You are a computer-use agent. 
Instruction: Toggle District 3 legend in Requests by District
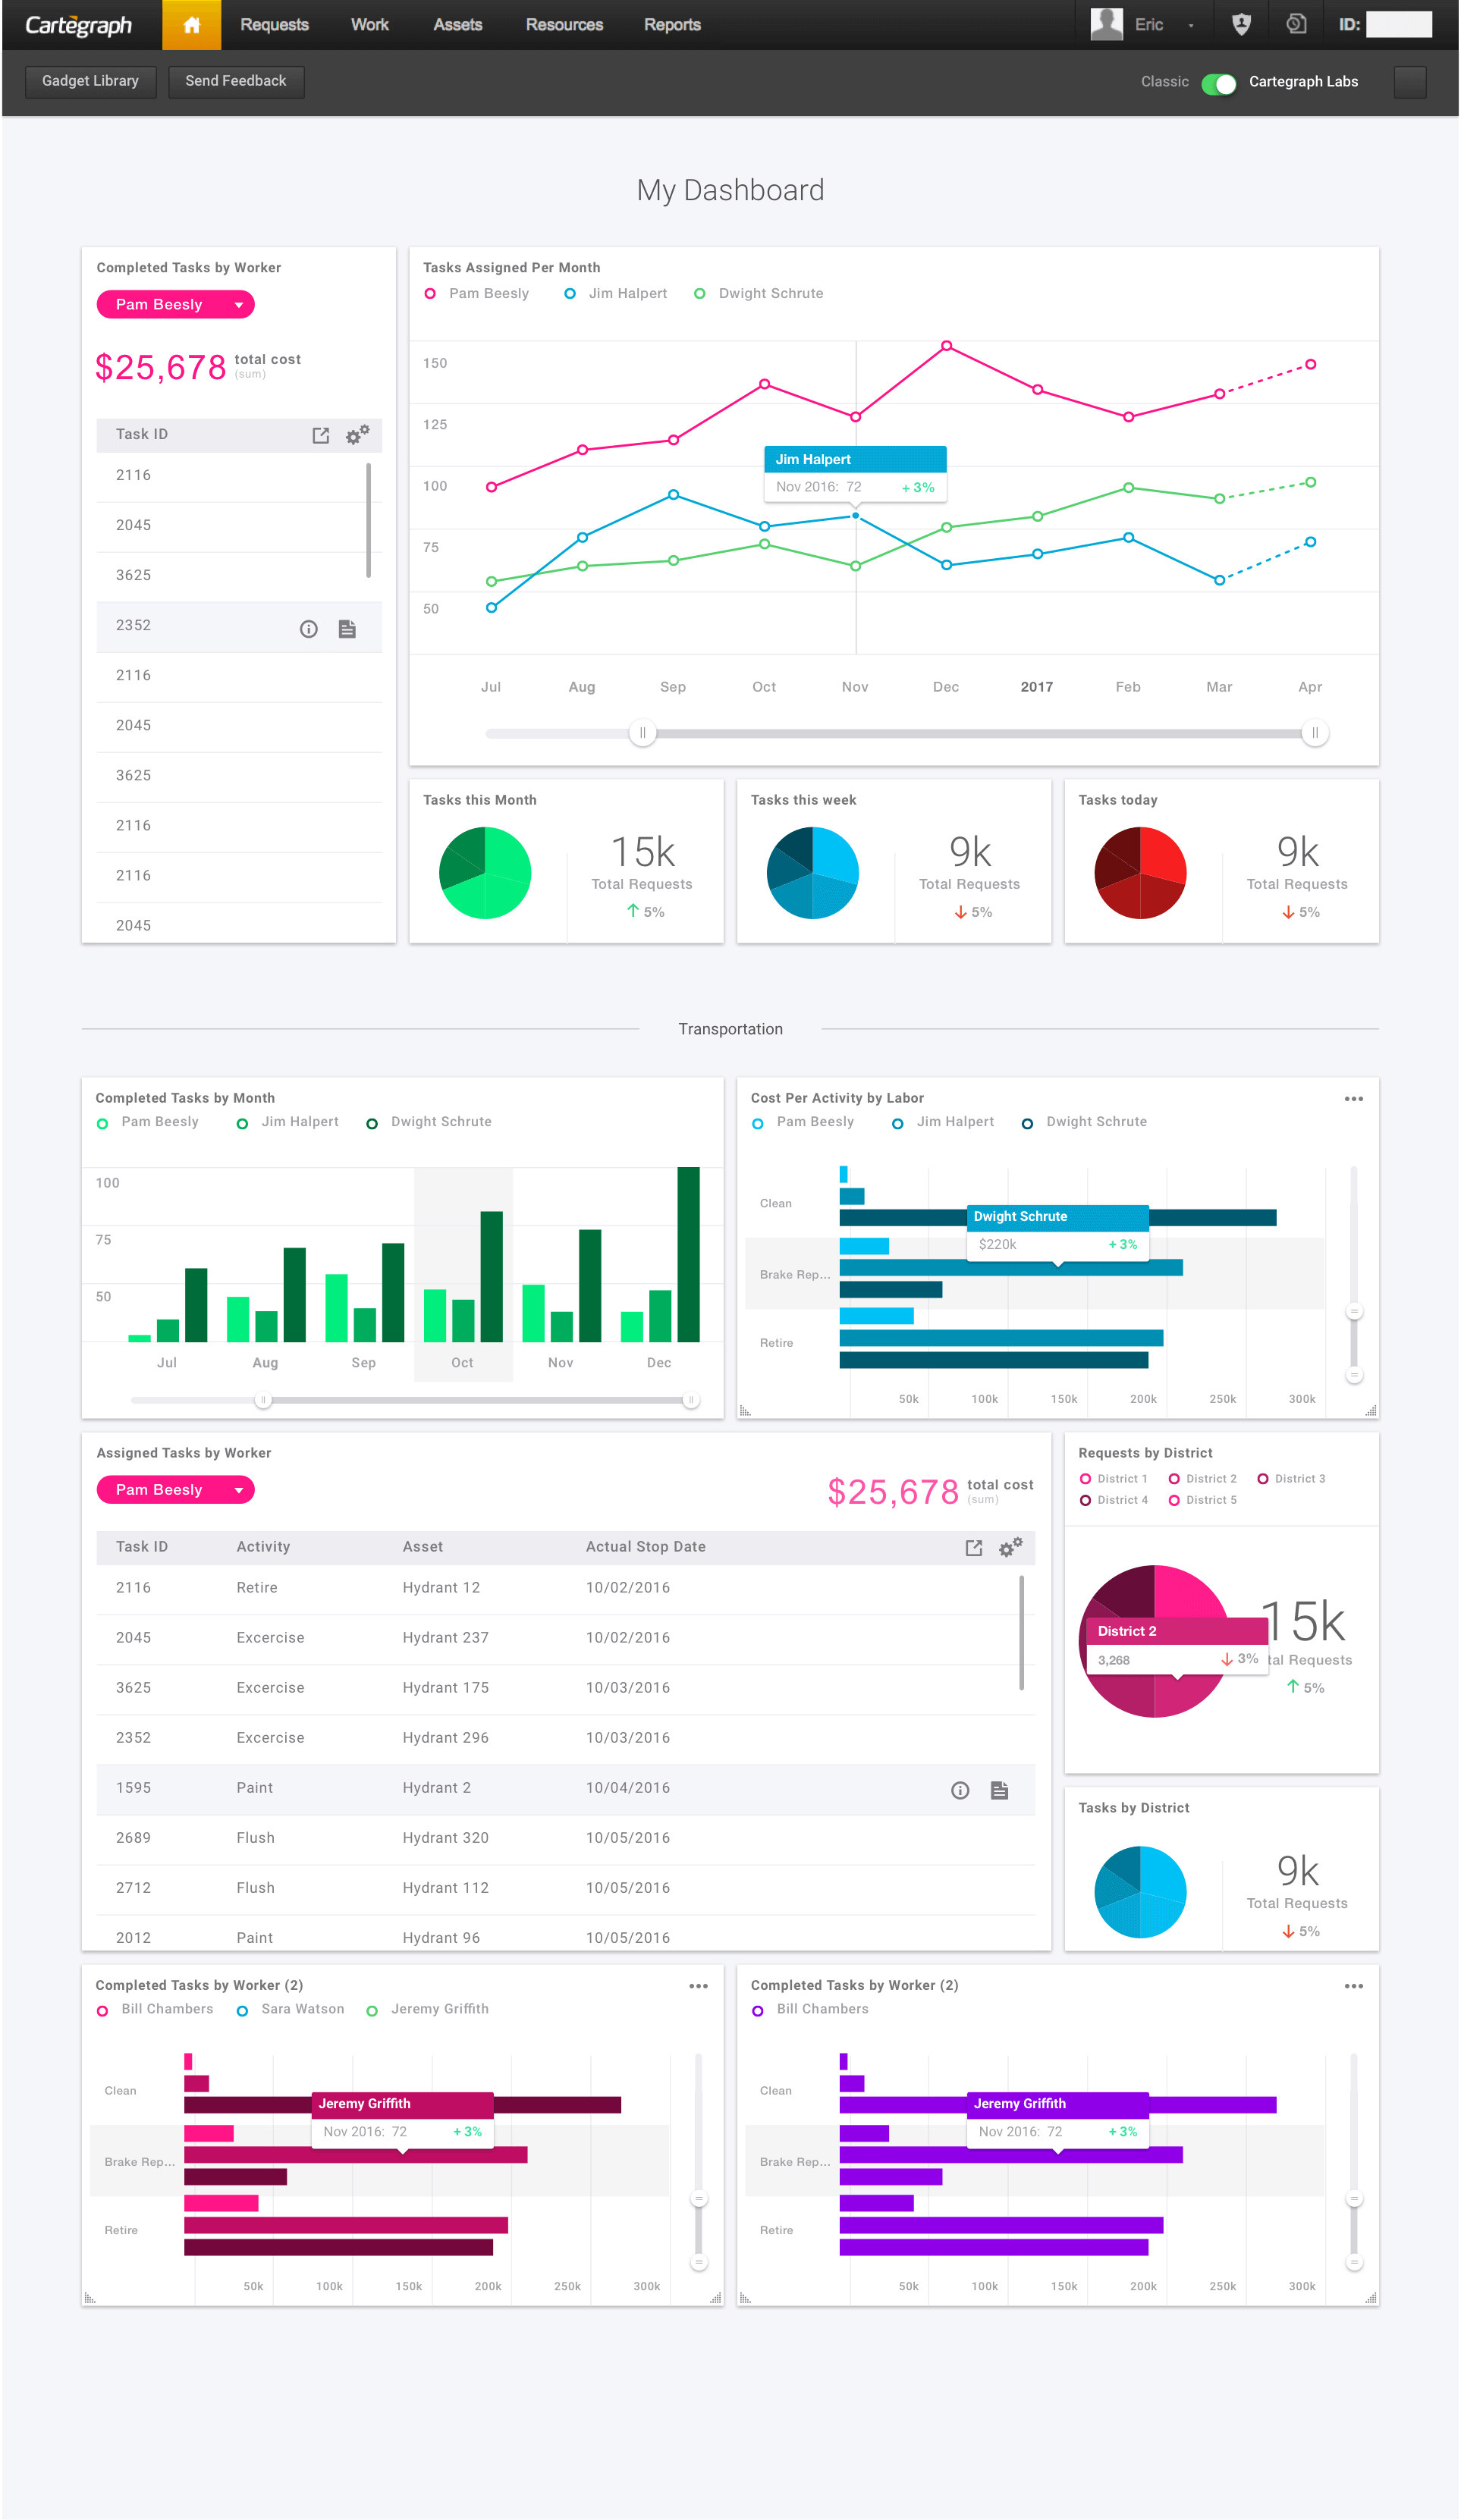[1291, 1479]
